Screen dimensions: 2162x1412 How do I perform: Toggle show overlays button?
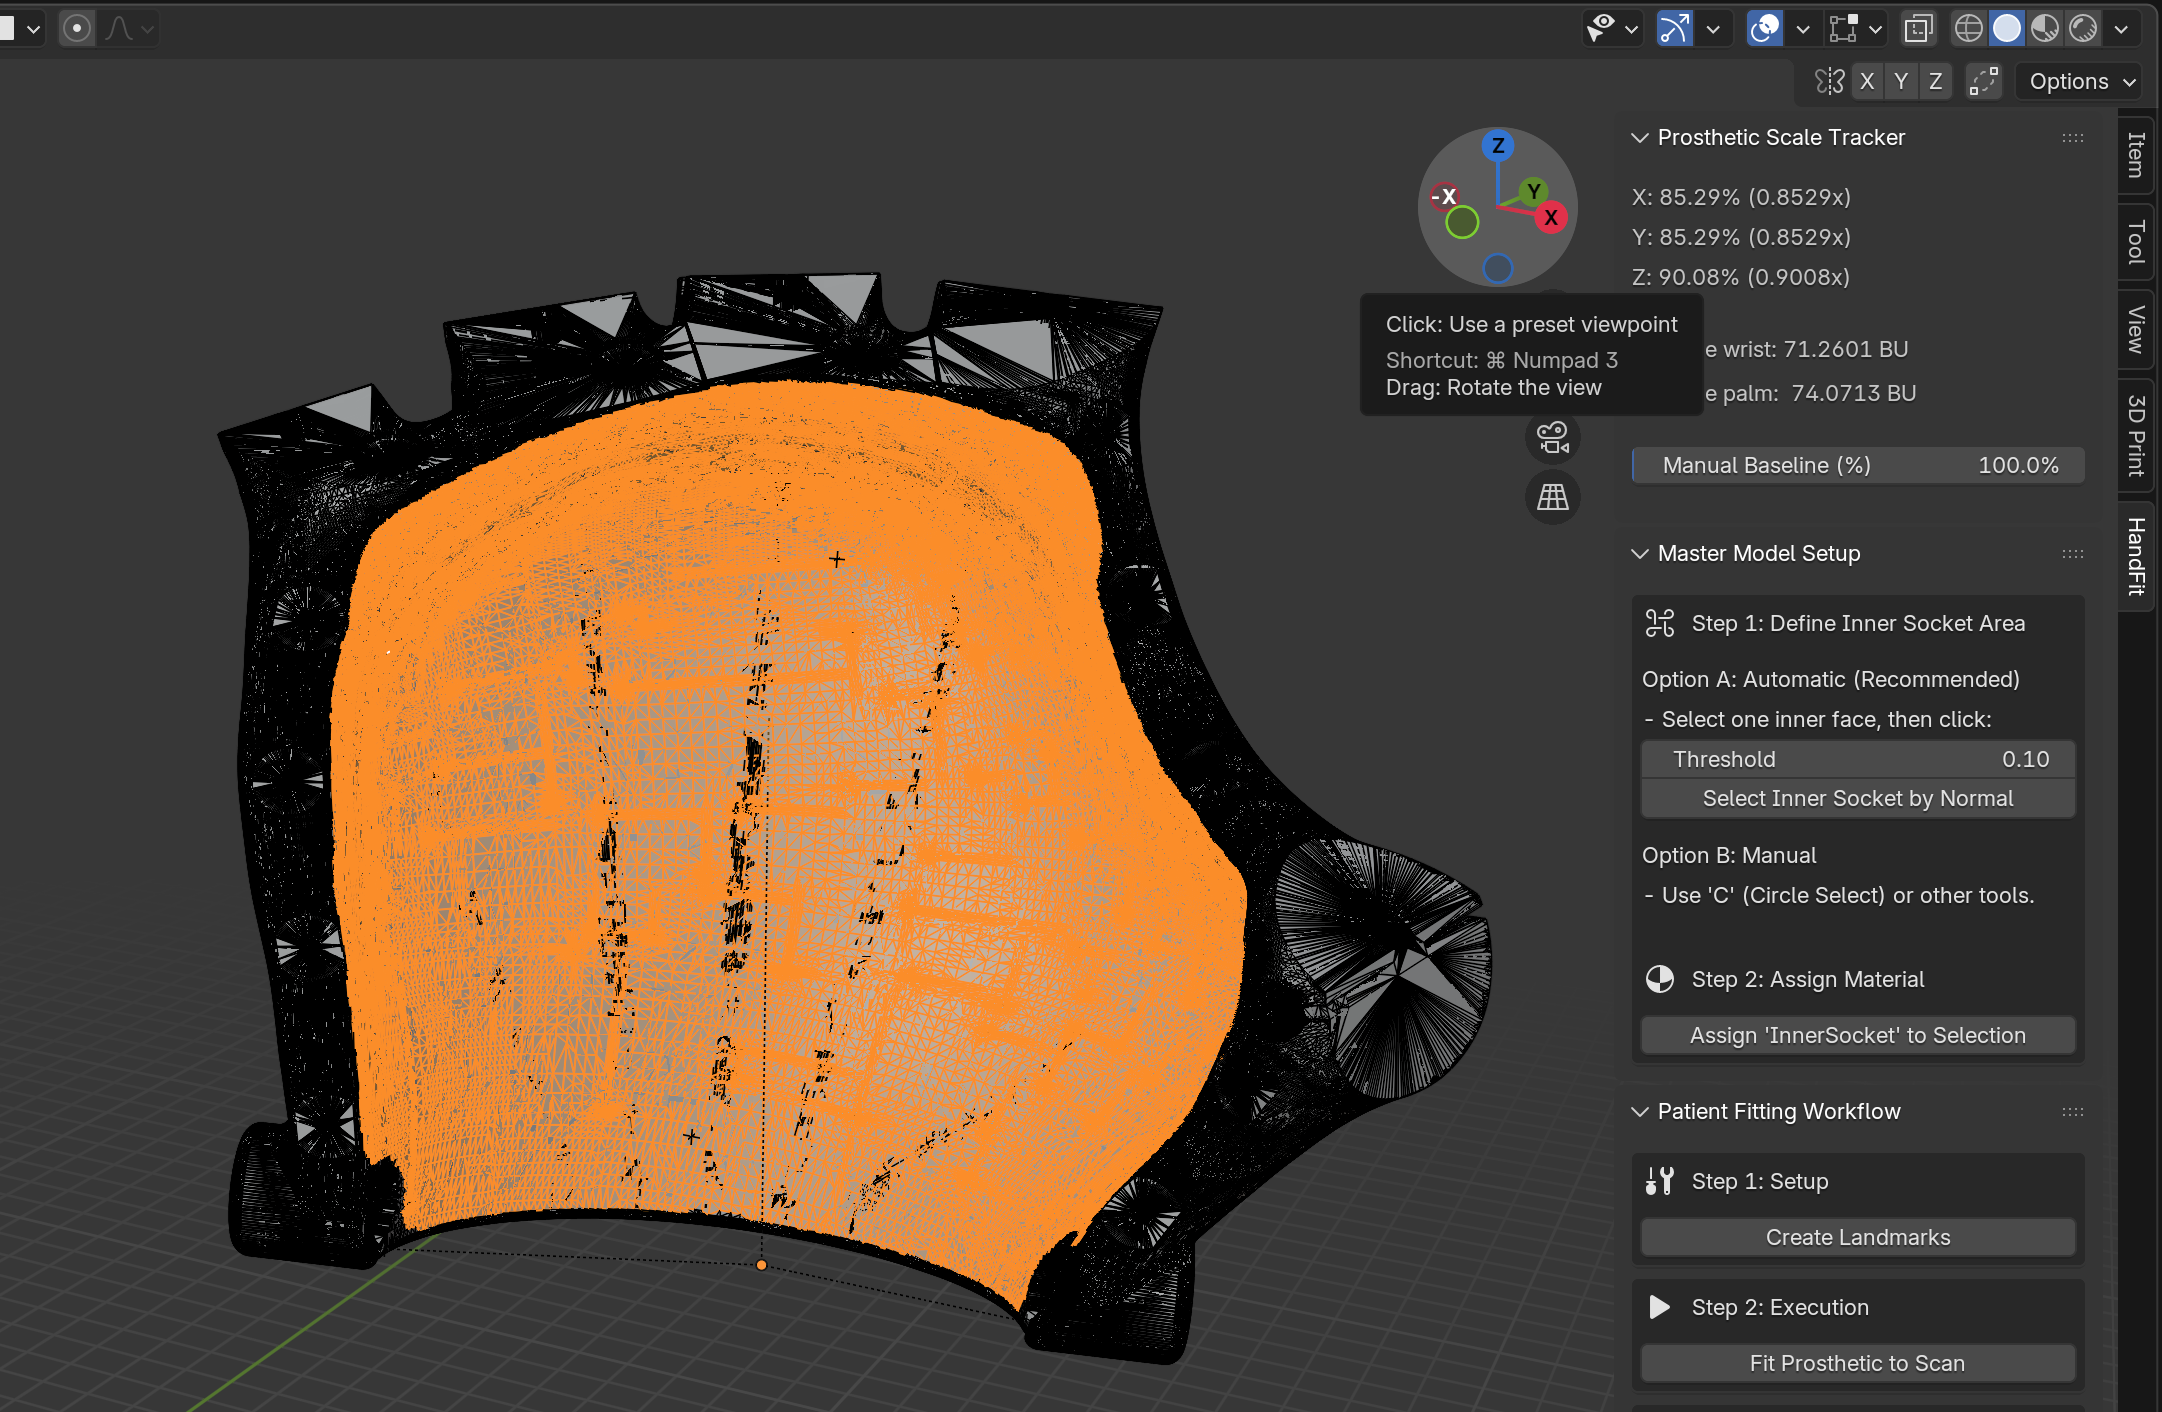point(1765,28)
